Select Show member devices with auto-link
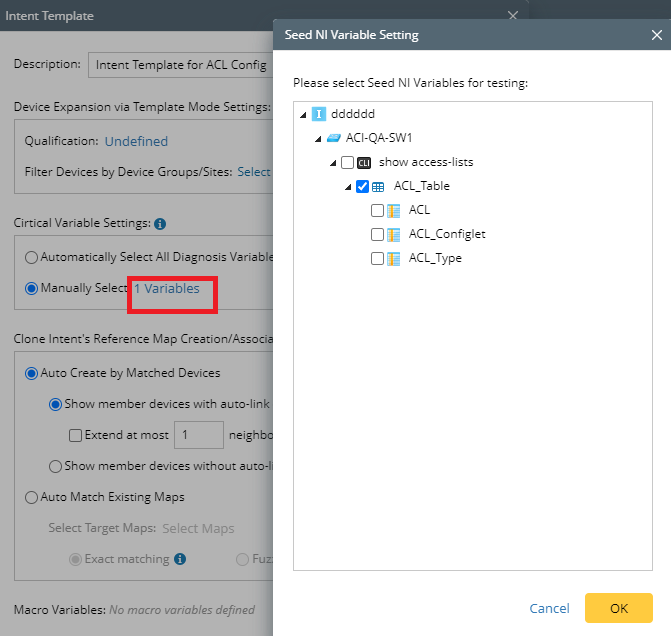 (x=55, y=404)
